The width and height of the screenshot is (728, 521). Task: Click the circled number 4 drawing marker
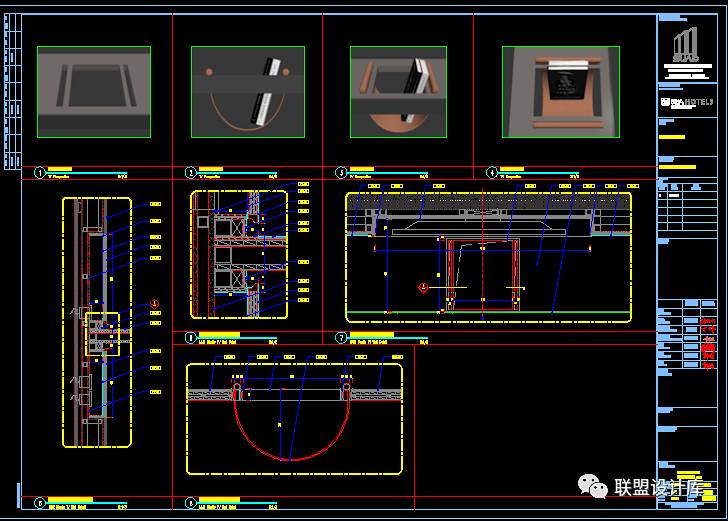coord(491,173)
